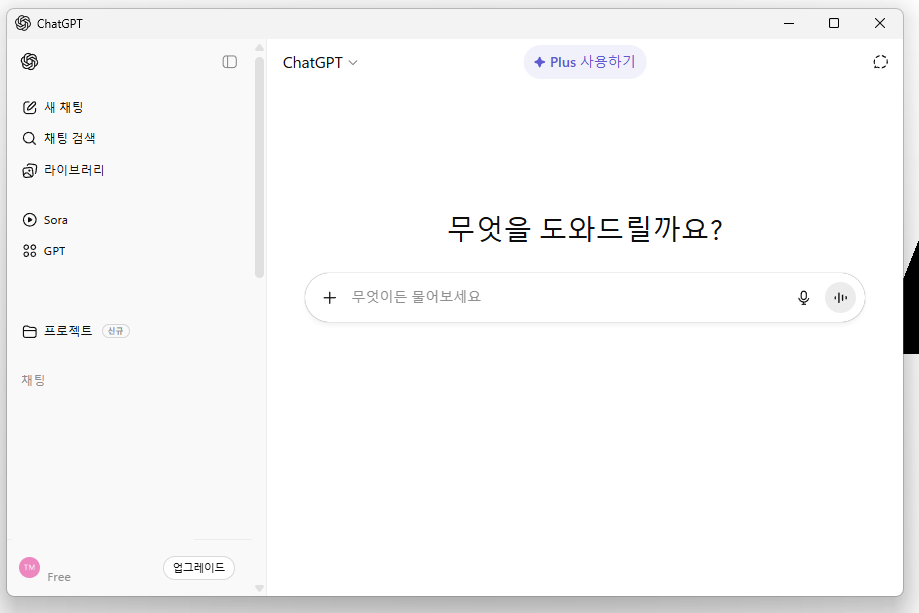The image size is (919, 613).
Task: Click the 채팅 section heading
Action: [x=33, y=380]
